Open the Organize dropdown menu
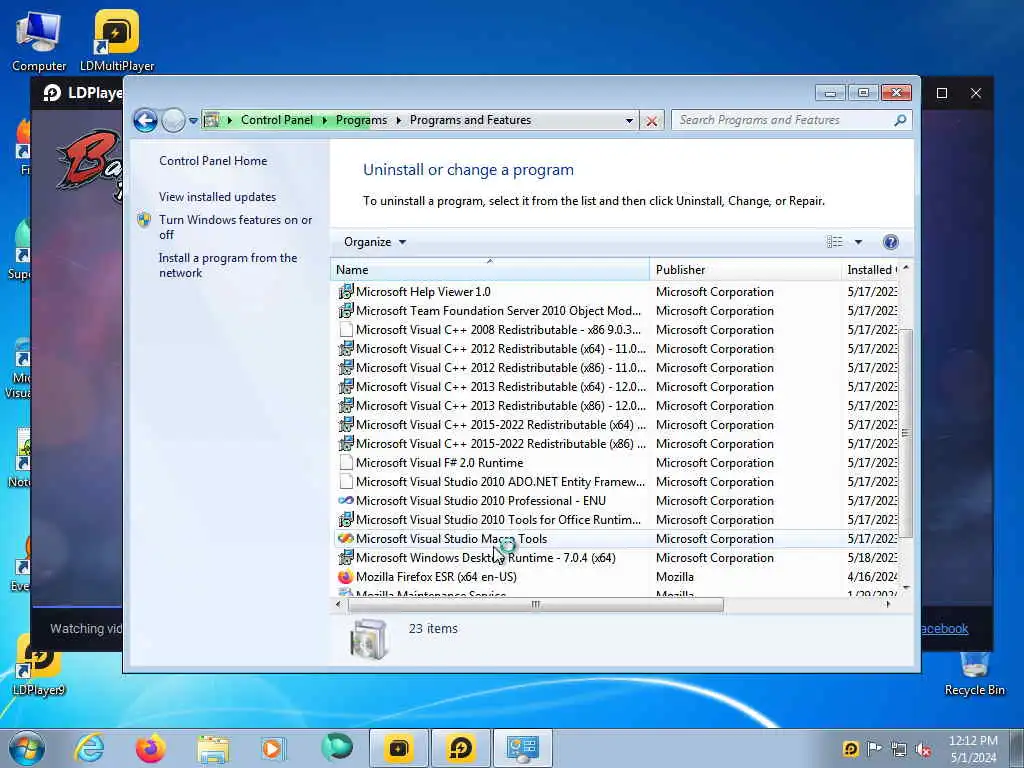This screenshot has height=768, width=1024. click(x=375, y=242)
